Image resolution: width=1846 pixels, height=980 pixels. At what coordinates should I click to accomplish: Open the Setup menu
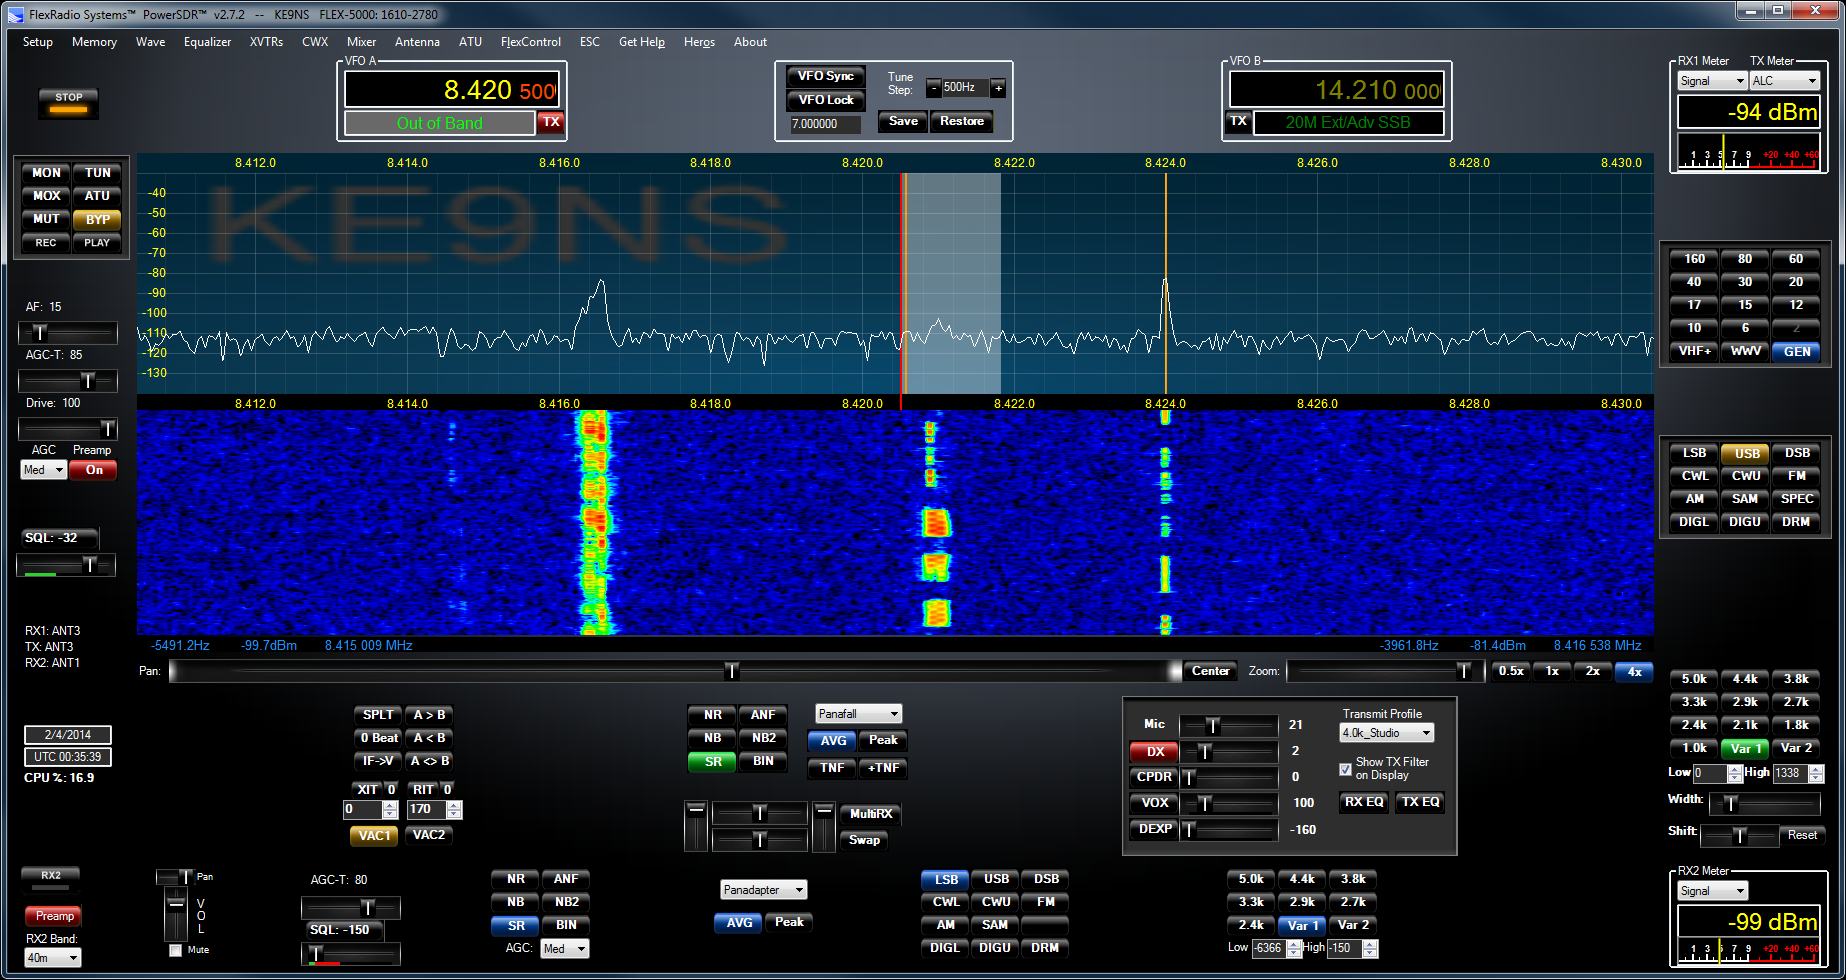(38, 42)
